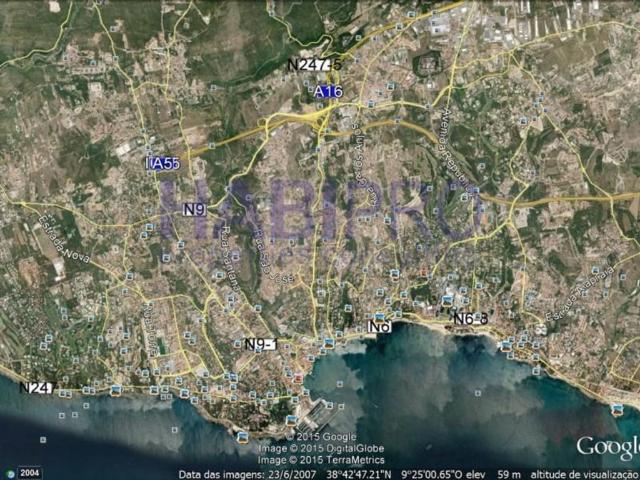This screenshot has height=480, width=640.
Task: Select the N247 road label
Action: point(36,387)
